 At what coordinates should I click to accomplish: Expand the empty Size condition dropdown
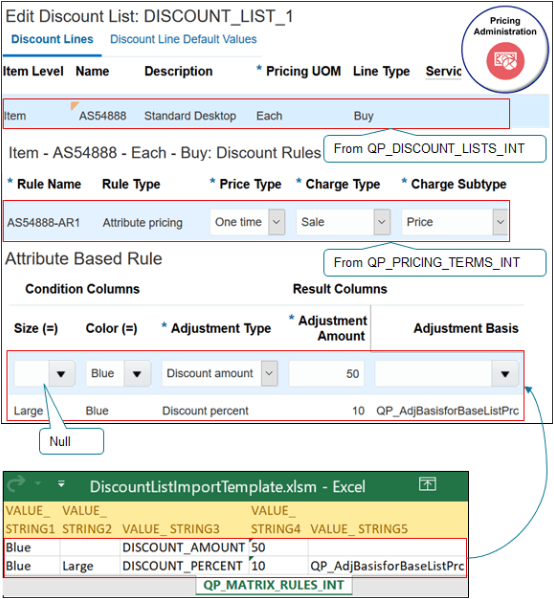[x=61, y=374]
